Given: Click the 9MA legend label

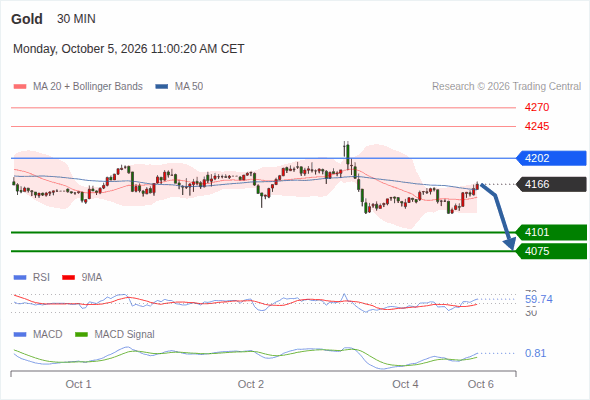Looking at the screenshot, I should pyautogui.click(x=92, y=277).
